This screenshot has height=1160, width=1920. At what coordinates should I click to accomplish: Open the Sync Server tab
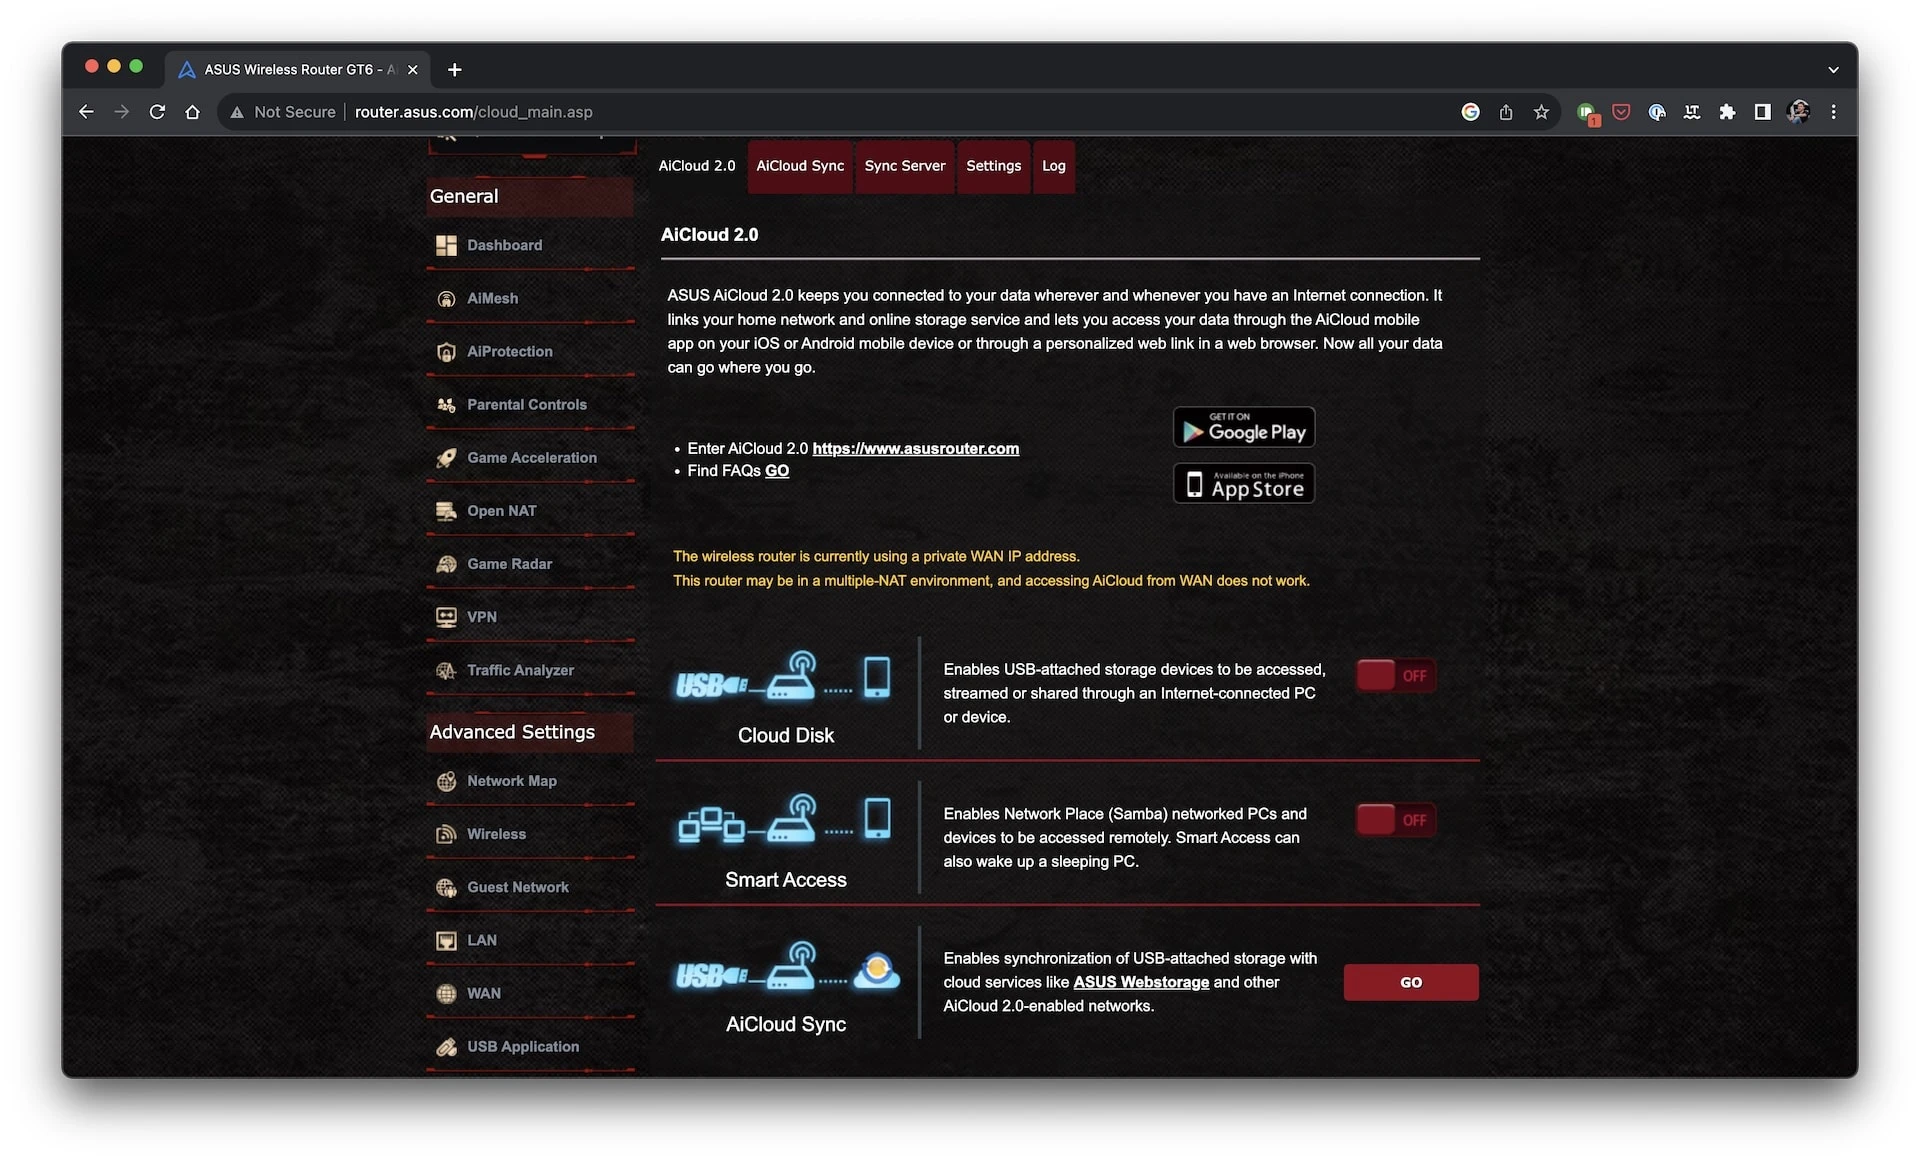point(905,166)
